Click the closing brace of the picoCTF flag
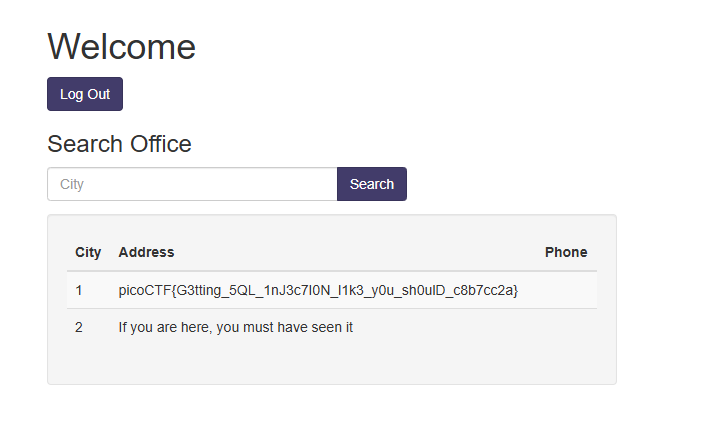The height and width of the screenshot is (446, 709). click(516, 290)
